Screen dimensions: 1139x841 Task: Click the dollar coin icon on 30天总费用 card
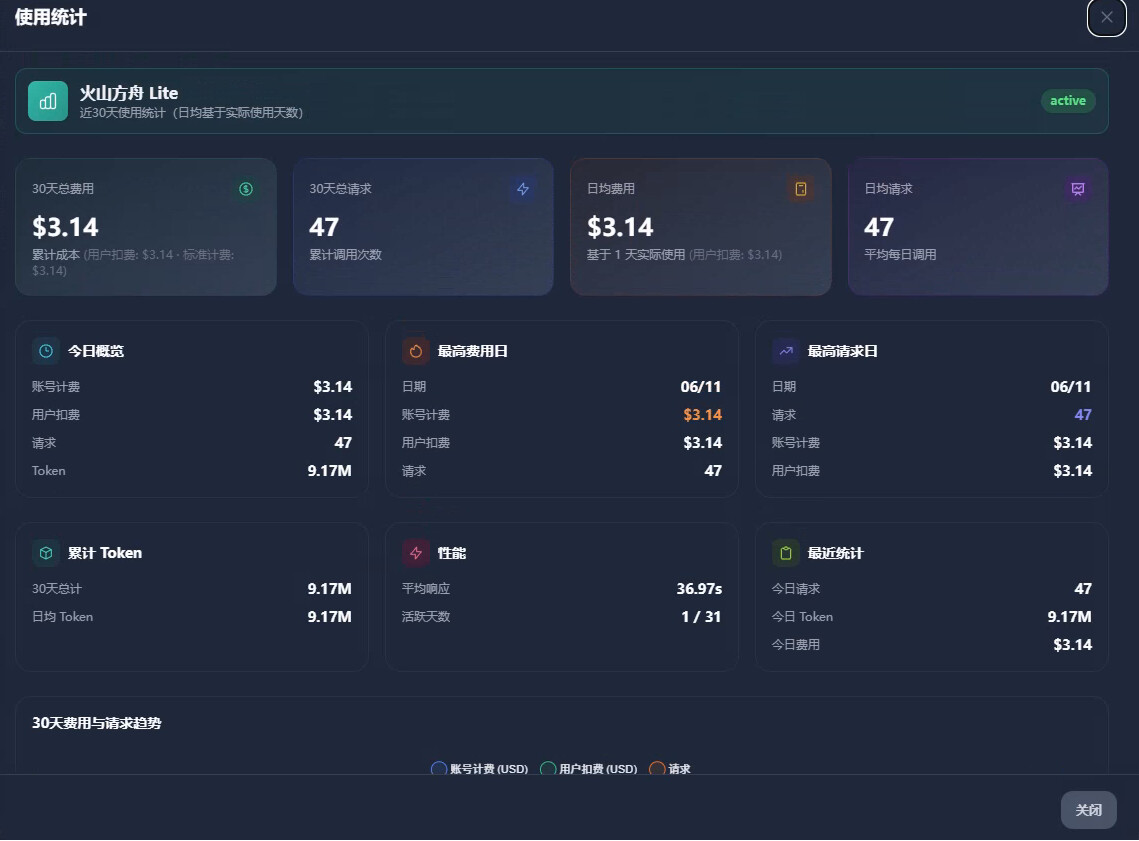(246, 189)
